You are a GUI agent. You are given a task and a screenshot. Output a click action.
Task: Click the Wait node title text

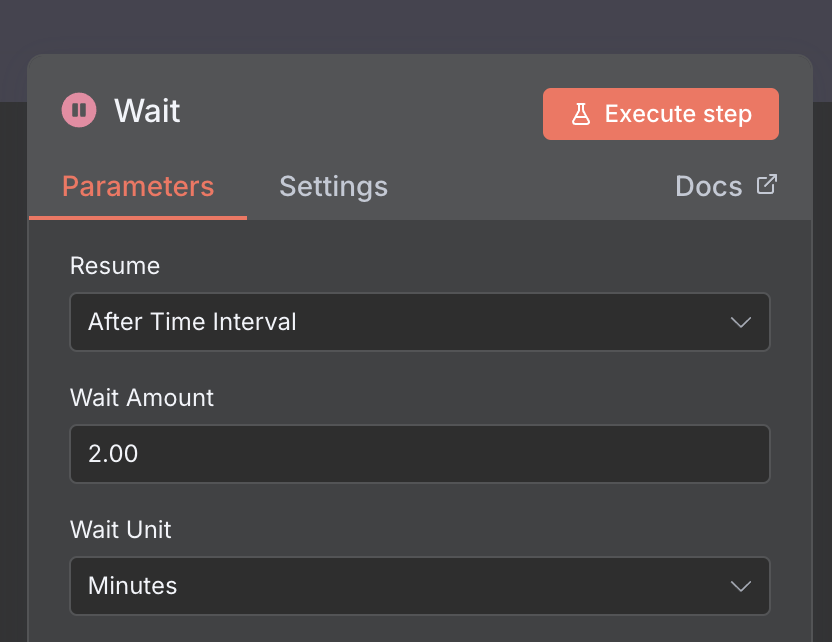[147, 110]
